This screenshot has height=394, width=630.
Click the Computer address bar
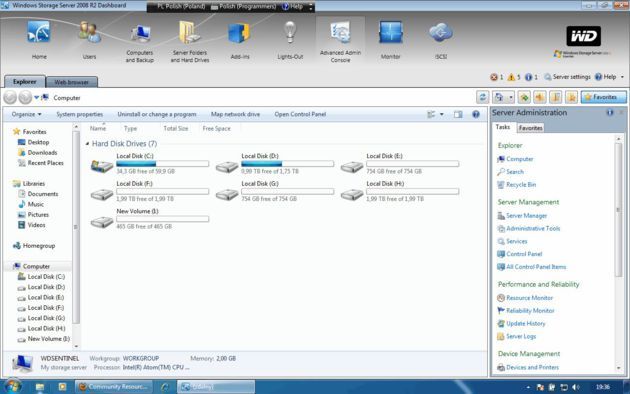coord(257,98)
